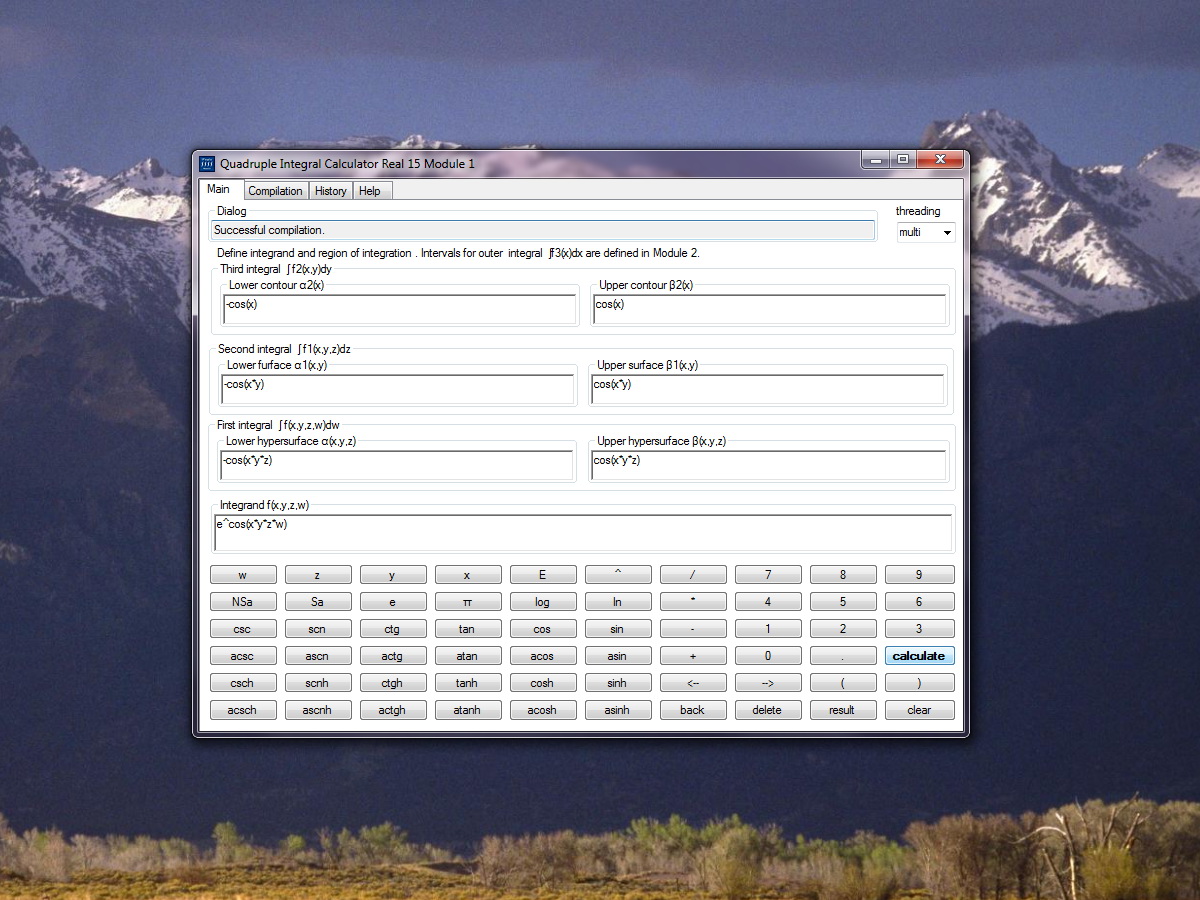Click the asinh function key
The height and width of the screenshot is (900, 1200).
pyautogui.click(x=618, y=710)
